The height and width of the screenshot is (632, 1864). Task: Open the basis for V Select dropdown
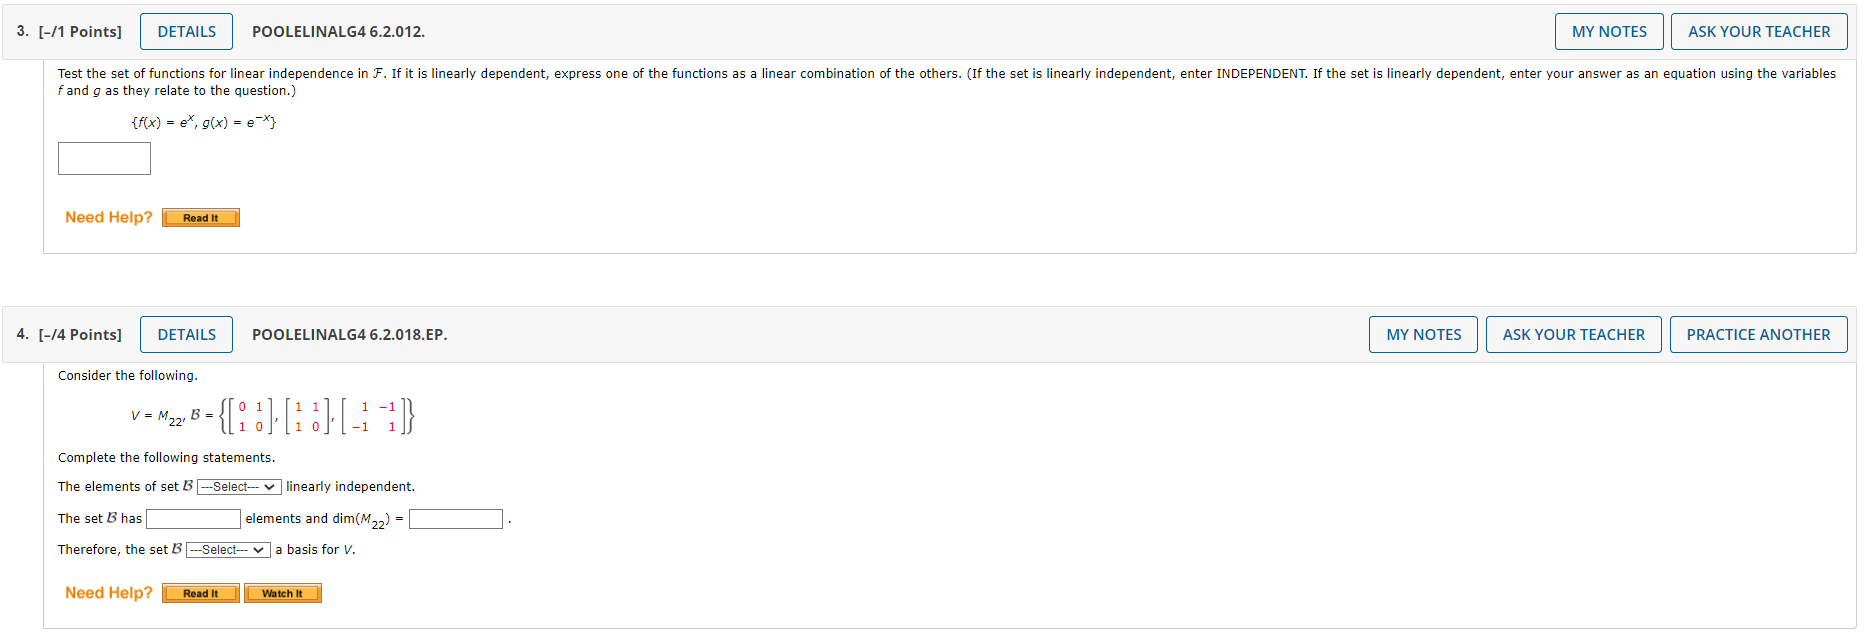point(228,549)
